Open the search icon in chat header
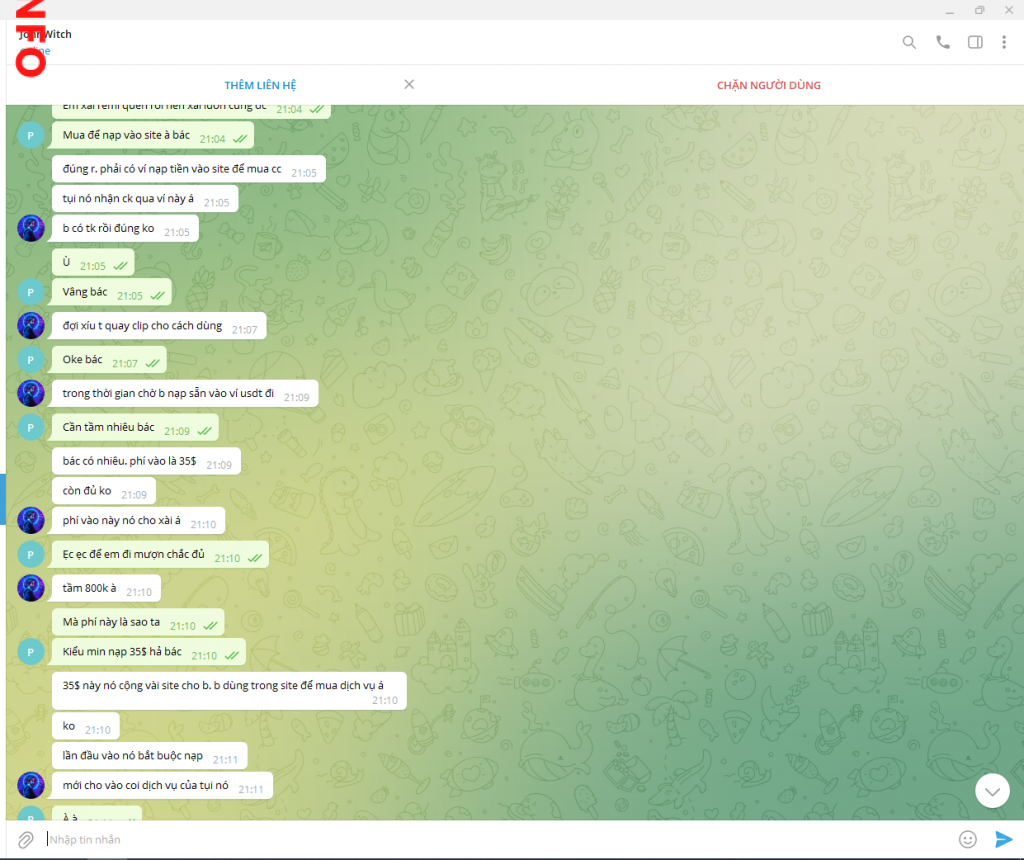Image resolution: width=1024 pixels, height=860 pixels. [909, 42]
